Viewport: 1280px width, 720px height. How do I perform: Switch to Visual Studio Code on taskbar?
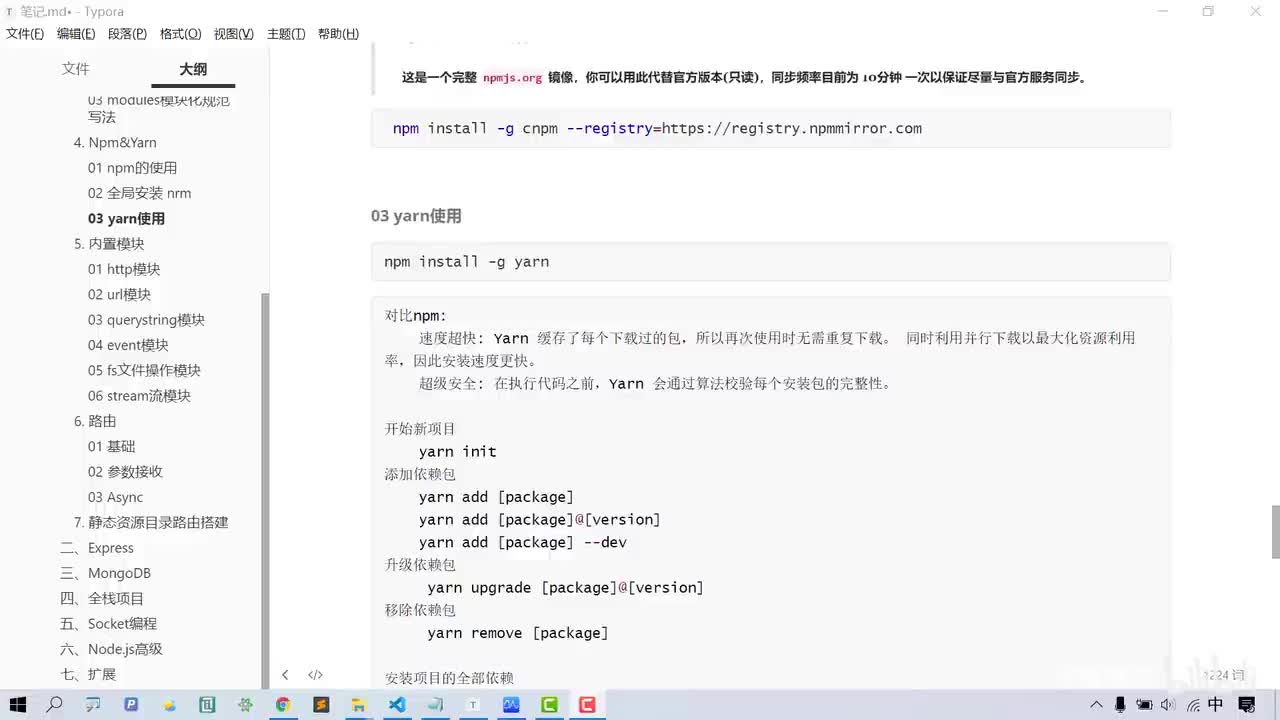point(397,705)
